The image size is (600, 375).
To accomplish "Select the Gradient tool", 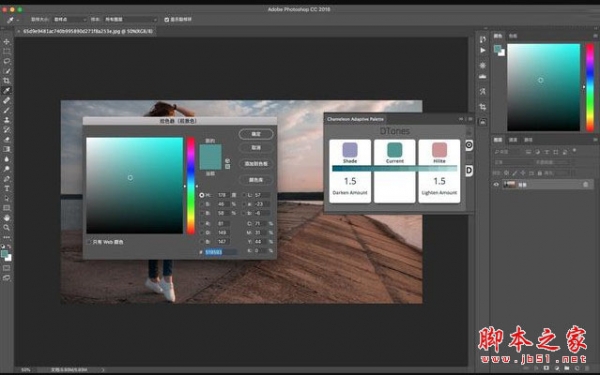I will 7,149.
